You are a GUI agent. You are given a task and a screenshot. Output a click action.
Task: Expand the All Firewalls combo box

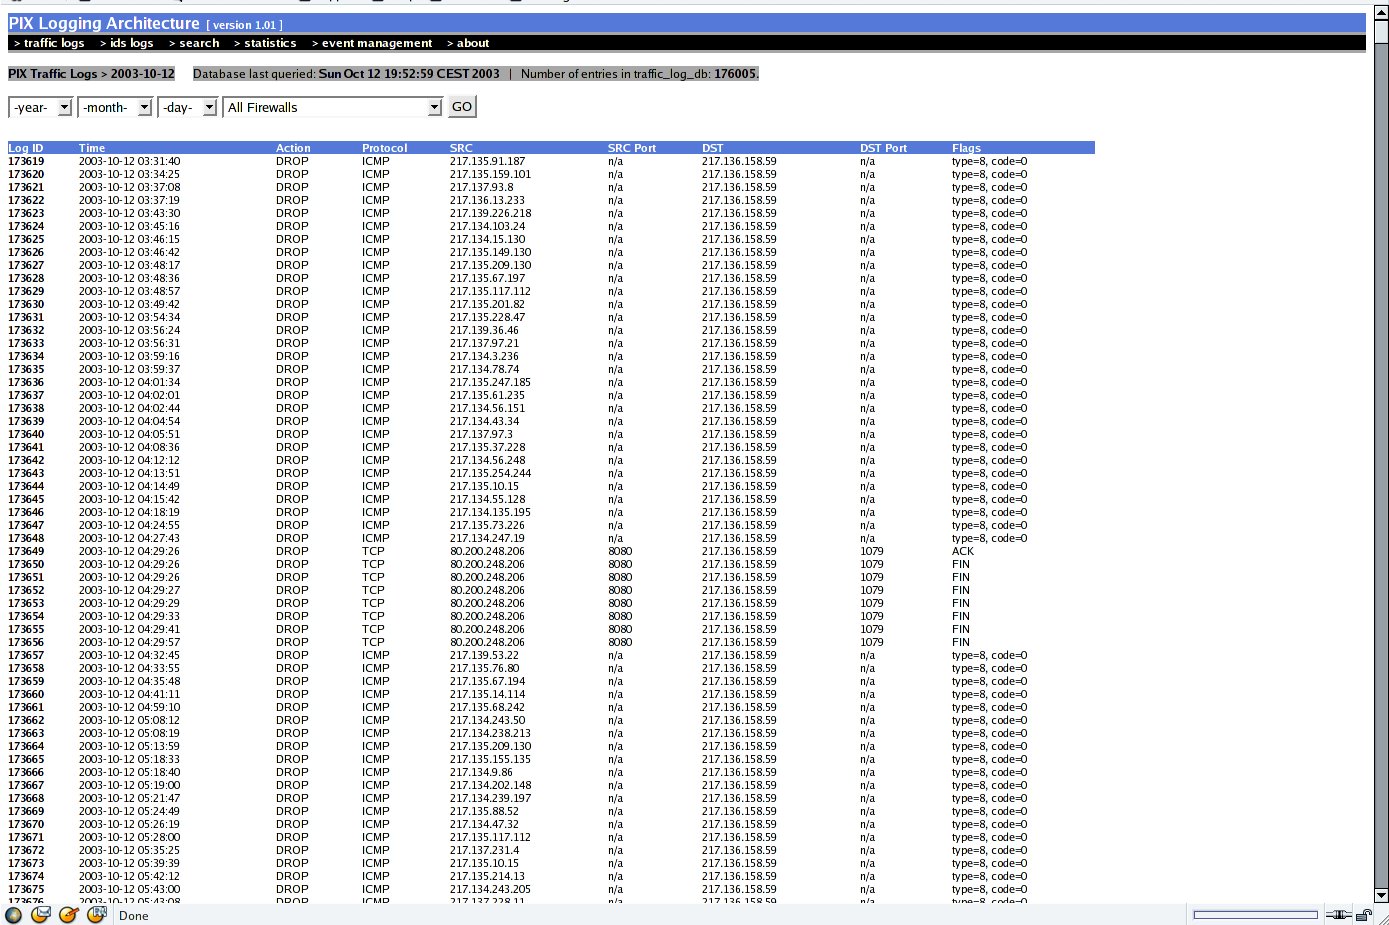(x=333, y=107)
